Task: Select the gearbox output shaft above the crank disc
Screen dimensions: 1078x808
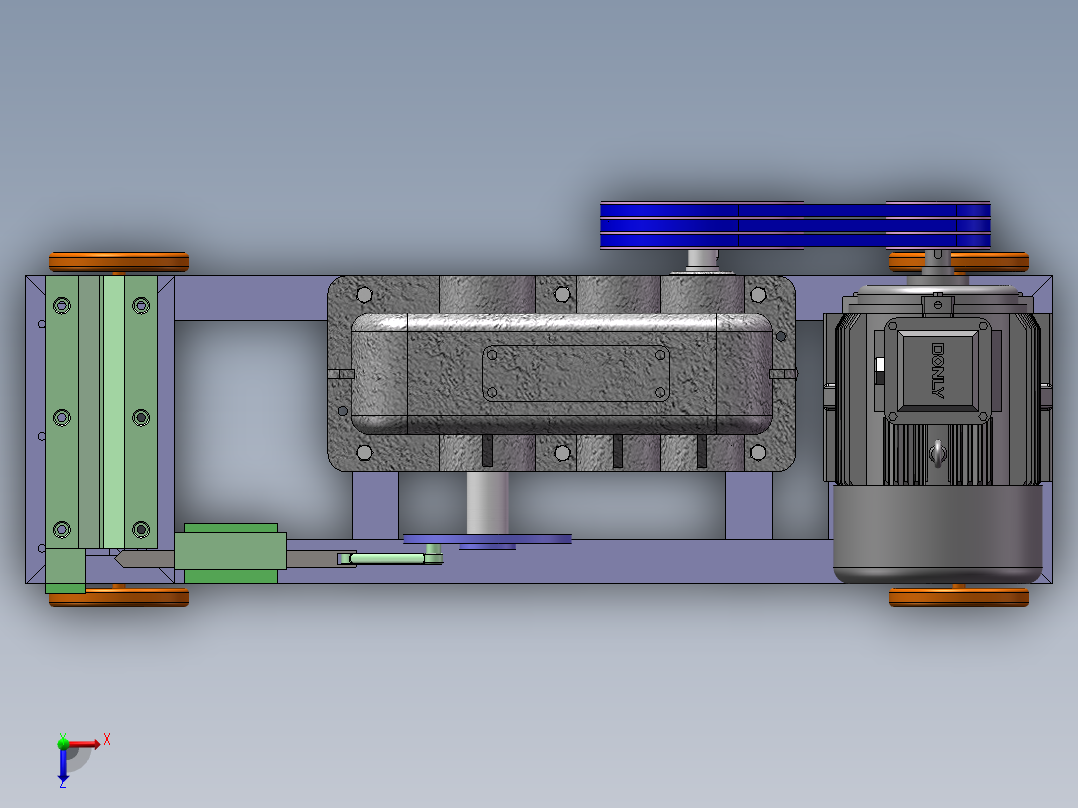Action: [x=487, y=502]
